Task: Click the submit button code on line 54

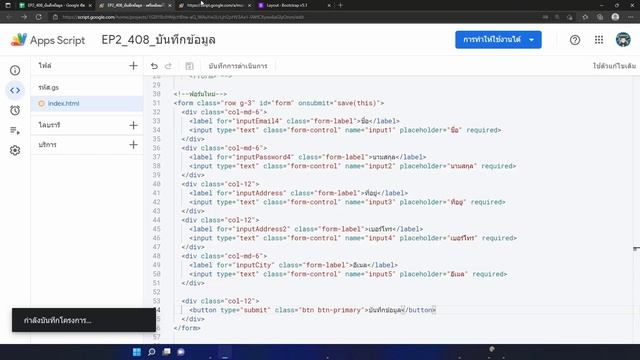Action: [x=312, y=310]
